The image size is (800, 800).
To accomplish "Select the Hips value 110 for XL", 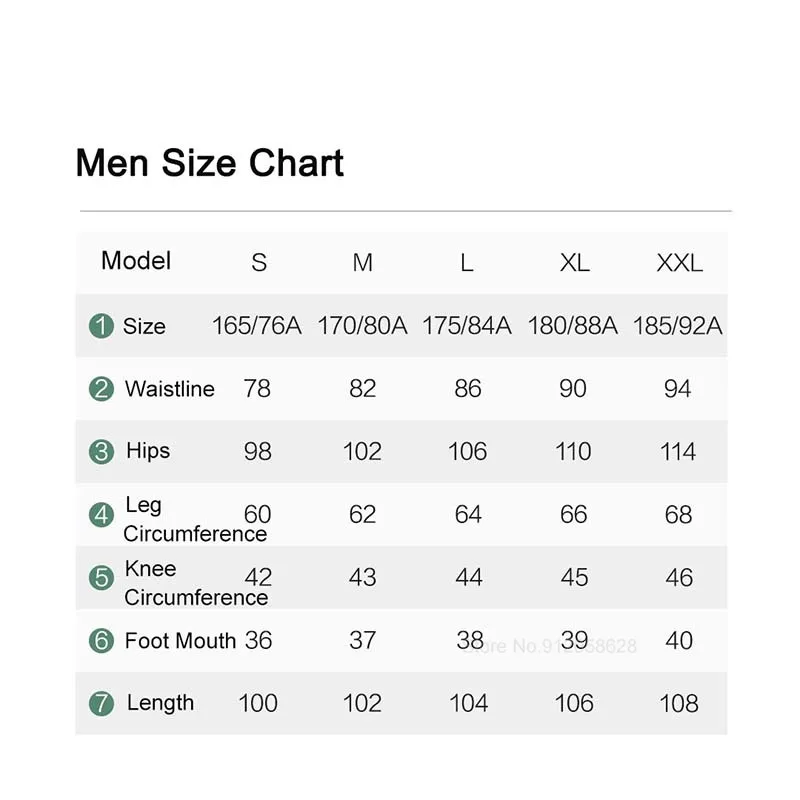I will 573,452.
